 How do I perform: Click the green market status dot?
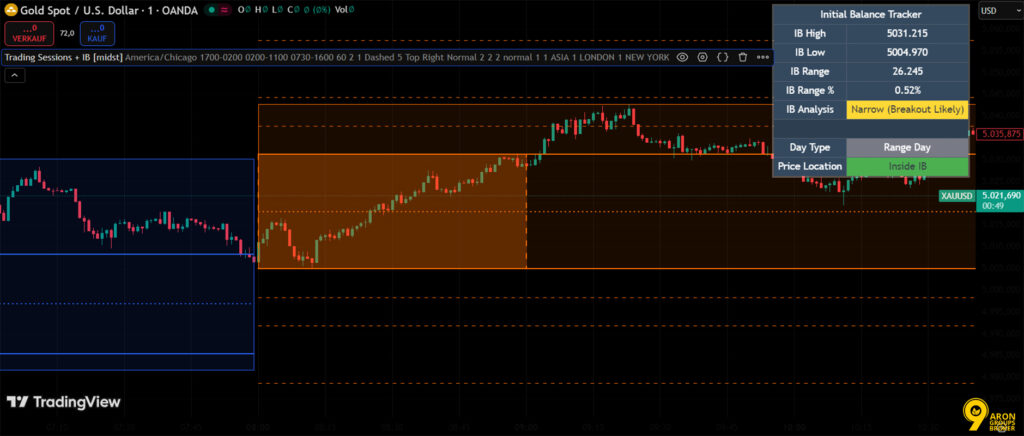[212, 10]
